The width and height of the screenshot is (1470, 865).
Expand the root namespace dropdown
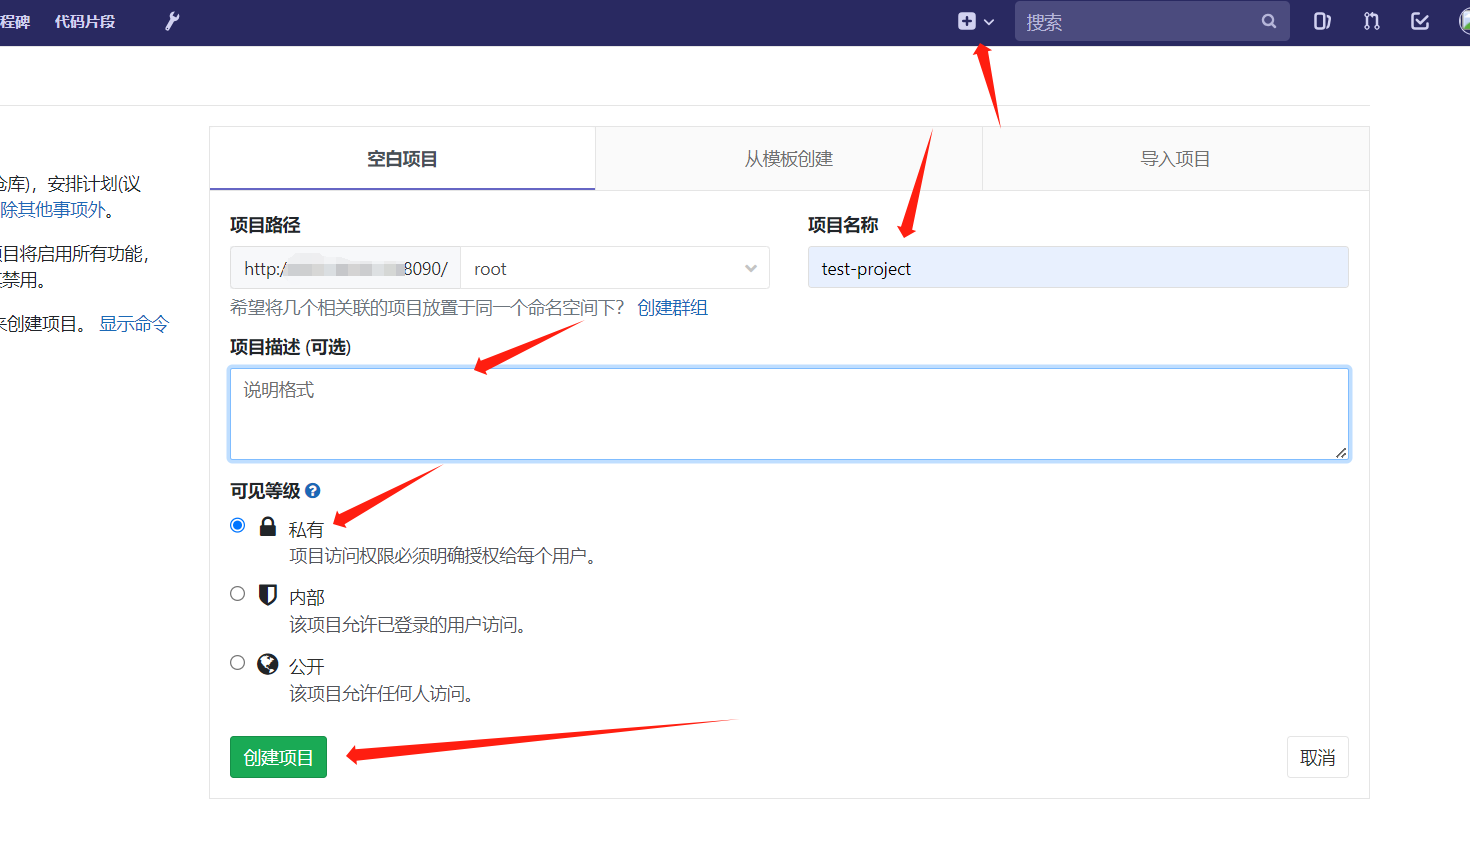[615, 268]
